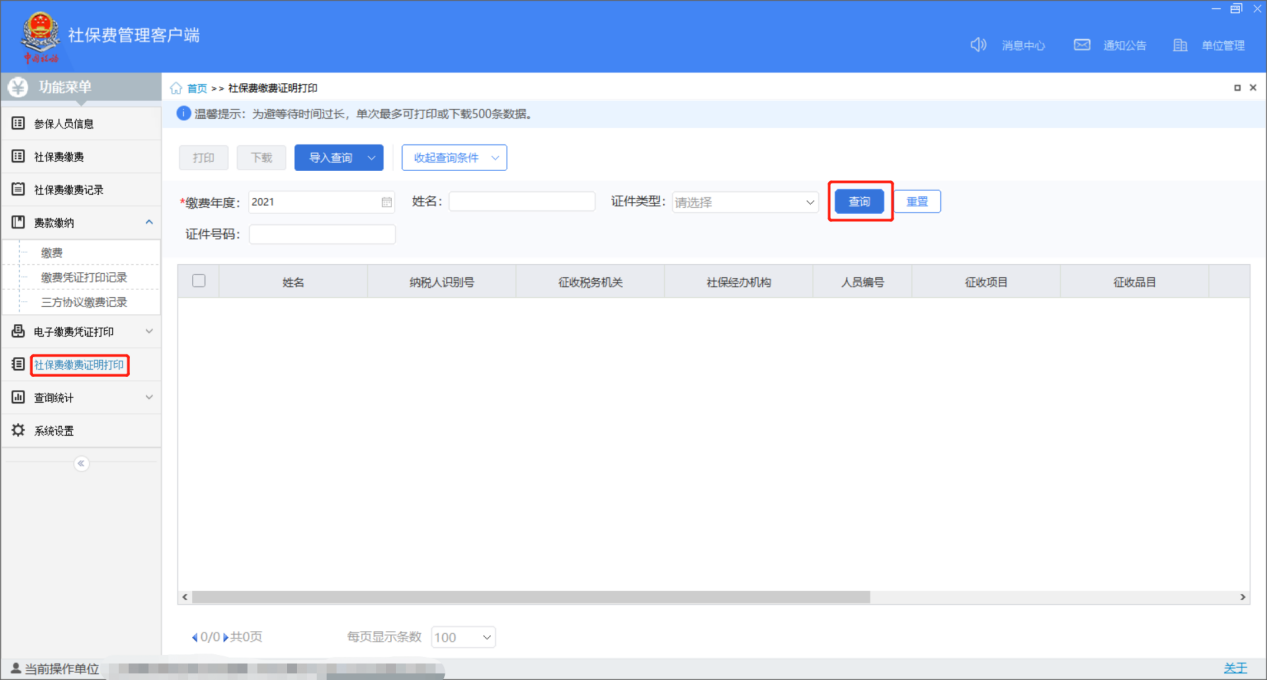
Task: Click the horizontal scrollbar under the table
Action: pyautogui.click(x=530, y=597)
